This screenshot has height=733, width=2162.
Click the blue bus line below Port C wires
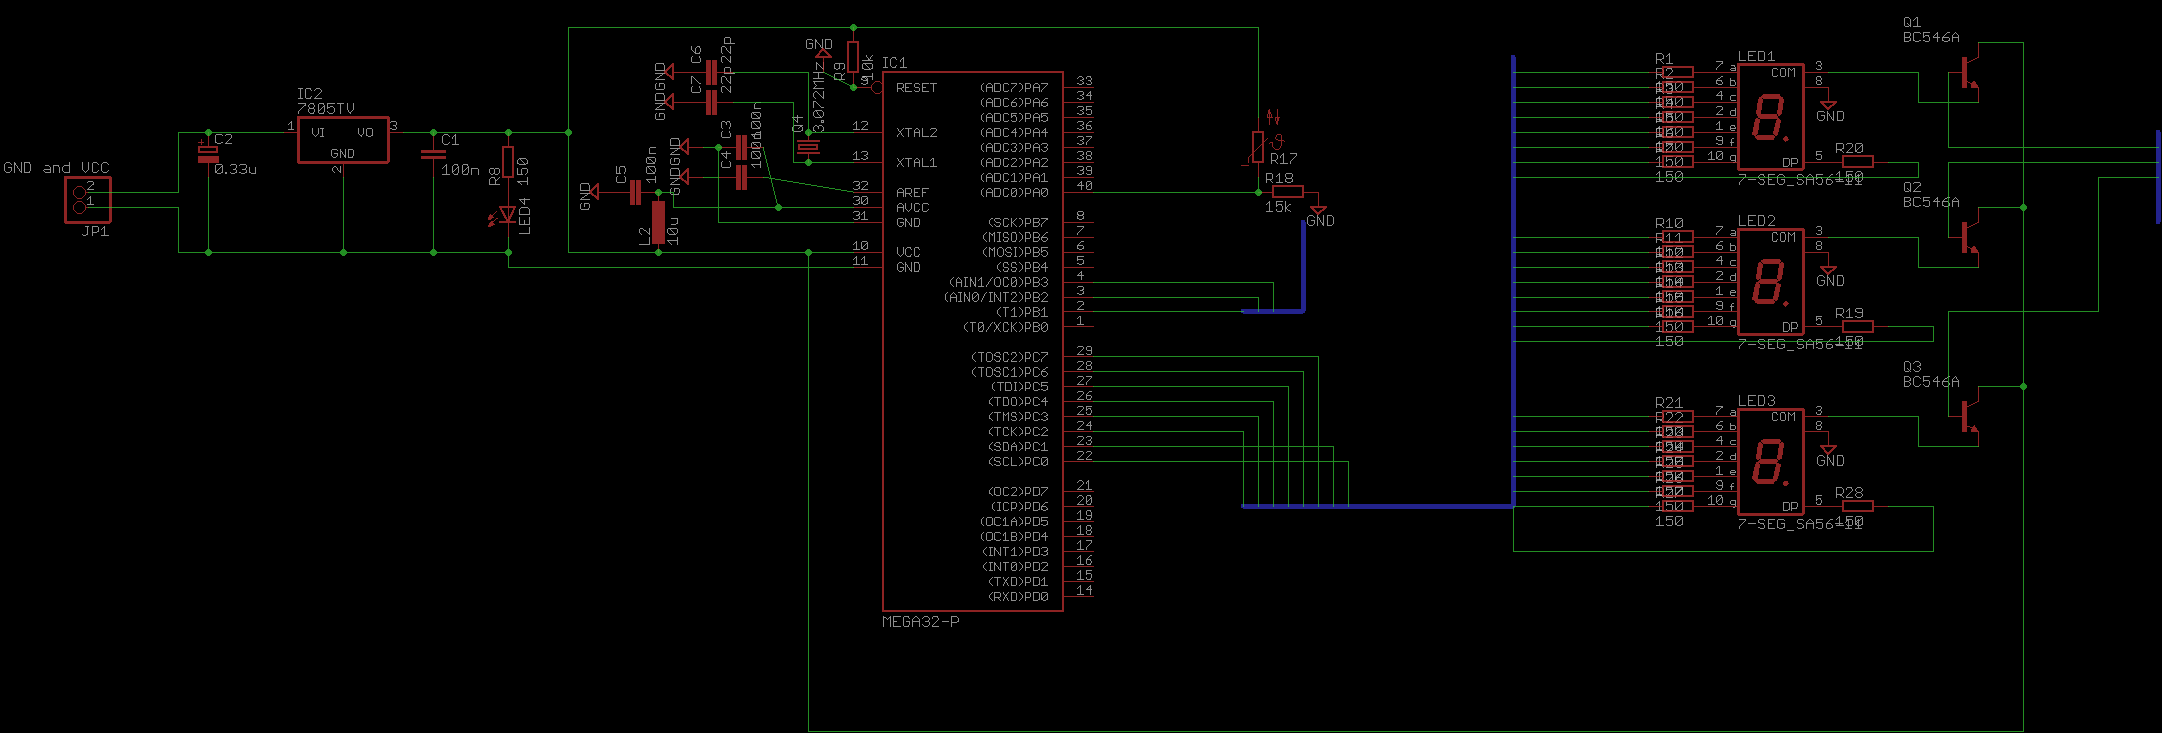(1378, 507)
